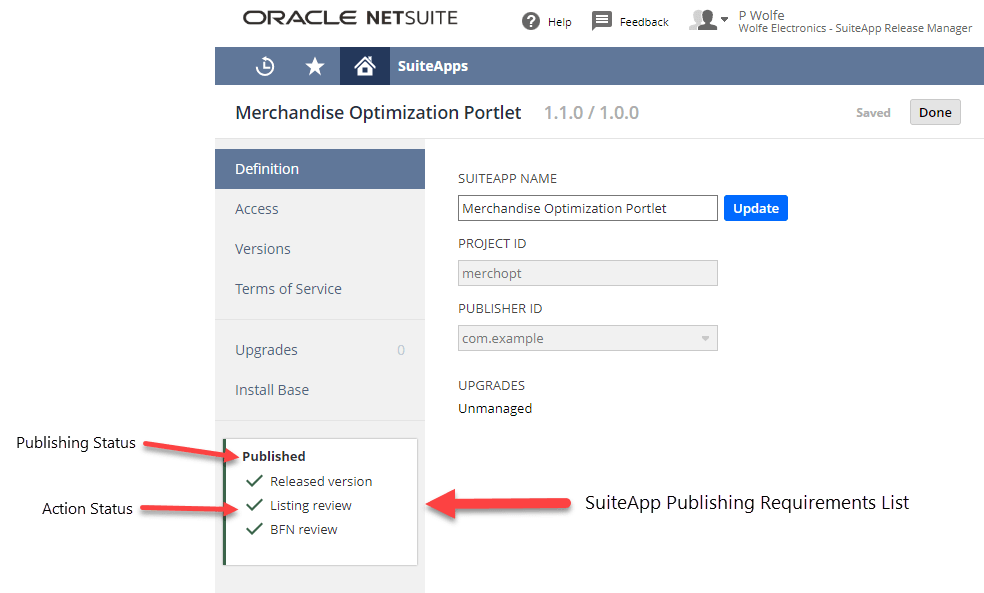Screen dimensions: 984x593
Task: Open the recent records history icon
Action: point(265,66)
